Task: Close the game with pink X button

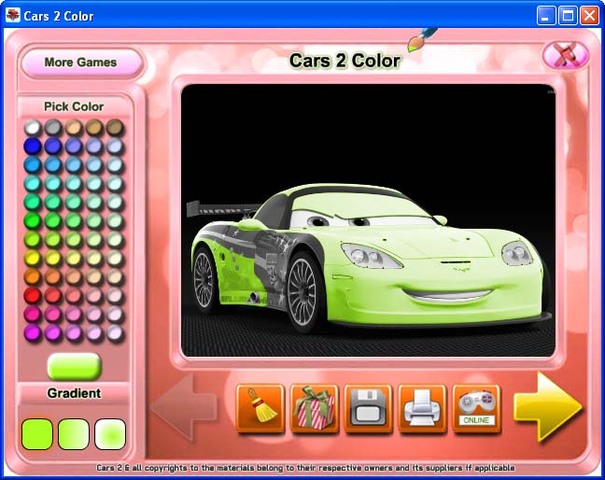Action: point(566,55)
